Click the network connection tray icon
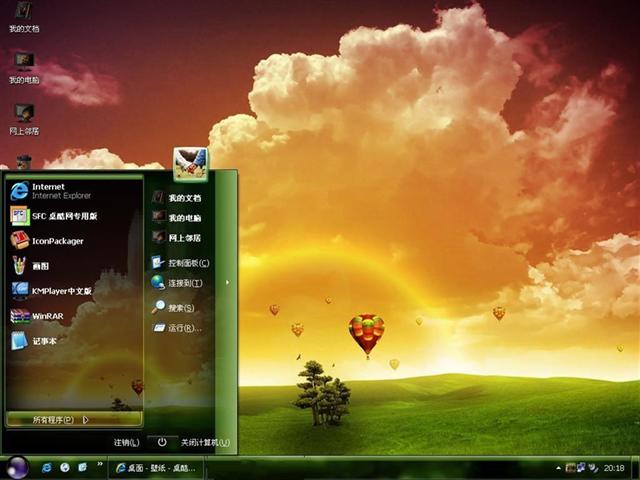This screenshot has width=640, height=480. pos(581,468)
